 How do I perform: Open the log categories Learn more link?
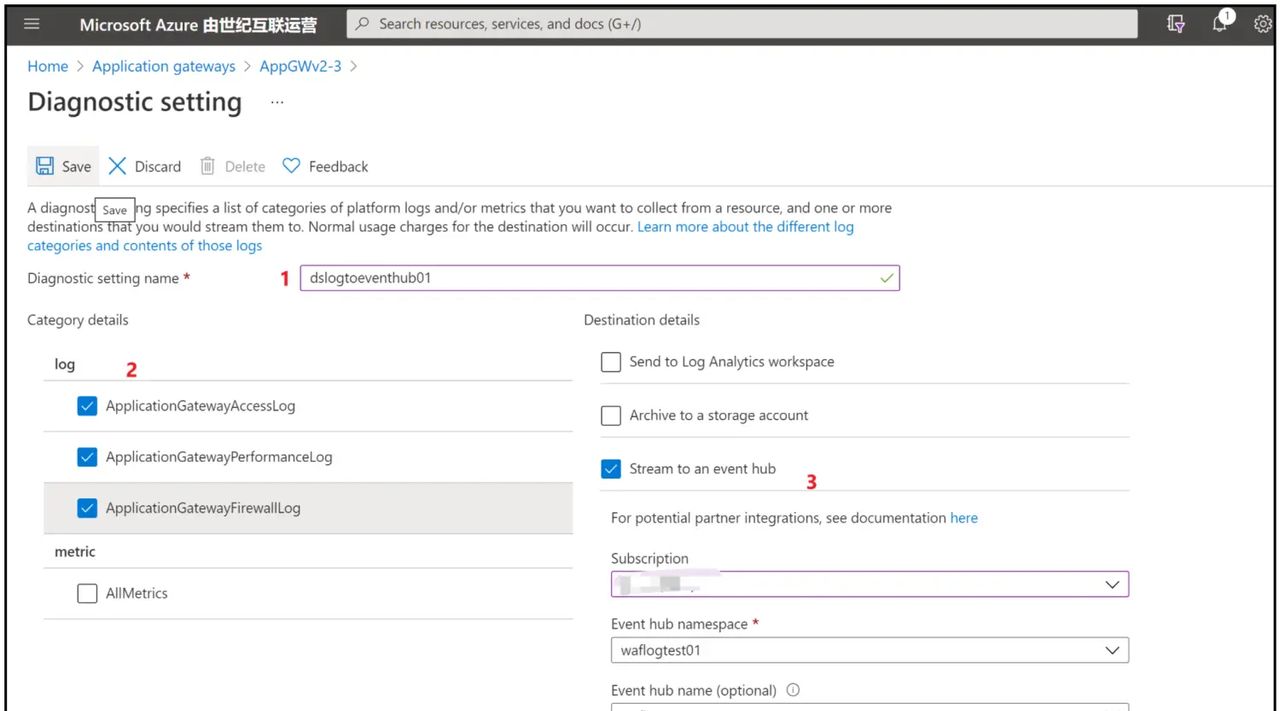pos(745,226)
